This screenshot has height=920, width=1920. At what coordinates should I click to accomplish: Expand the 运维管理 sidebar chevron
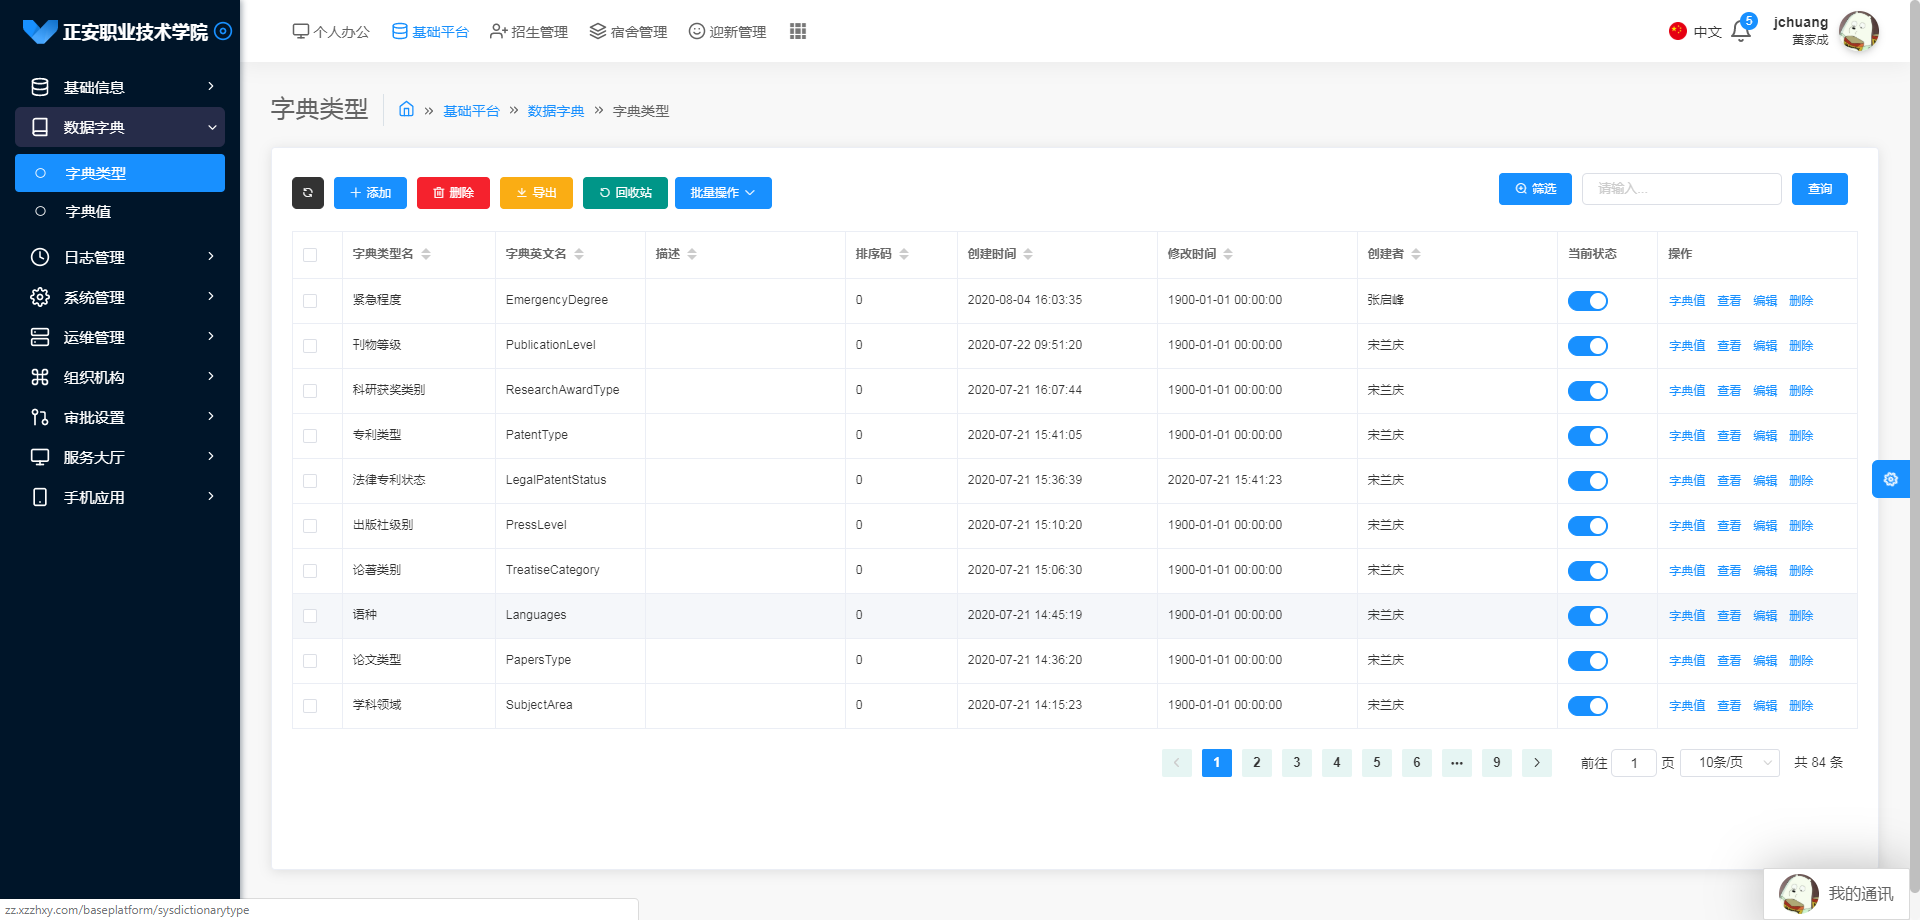(x=211, y=337)
